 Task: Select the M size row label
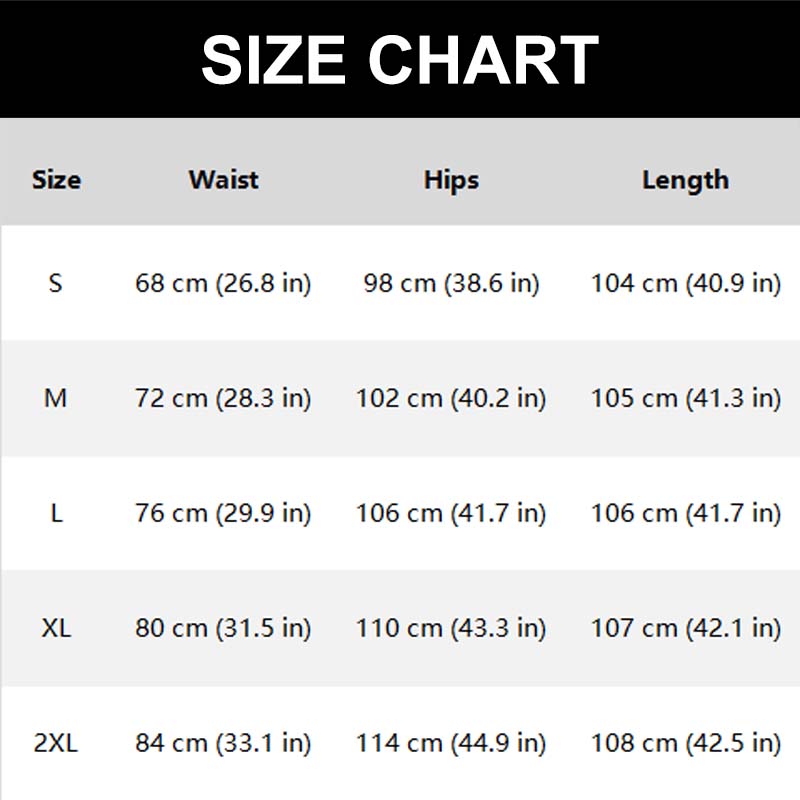tap(55, 398)
